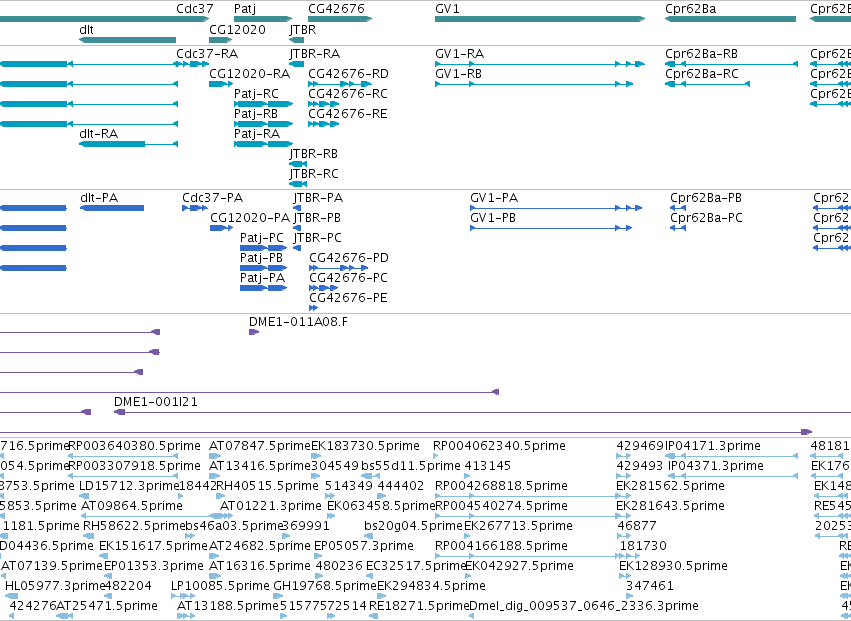Click the long GV1 gene bar

pyautogui.click(x=540, y=19)
